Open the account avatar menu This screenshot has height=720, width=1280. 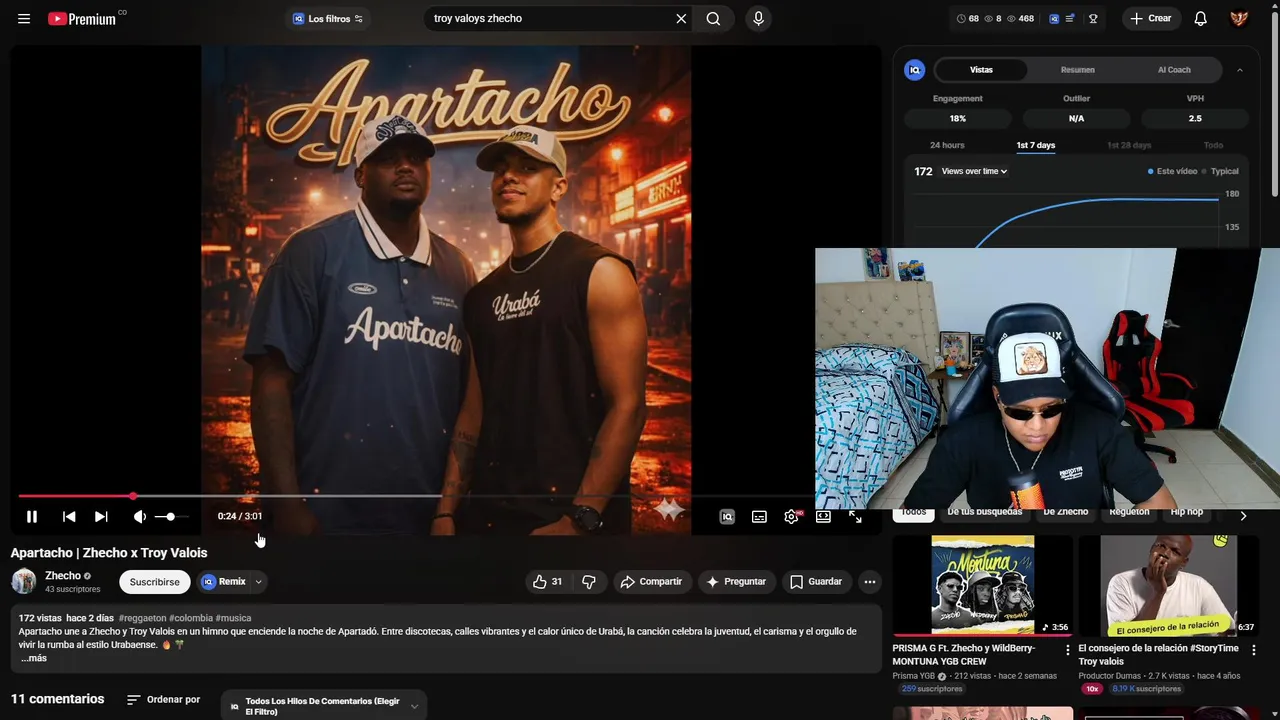(x=1239, y=18)
